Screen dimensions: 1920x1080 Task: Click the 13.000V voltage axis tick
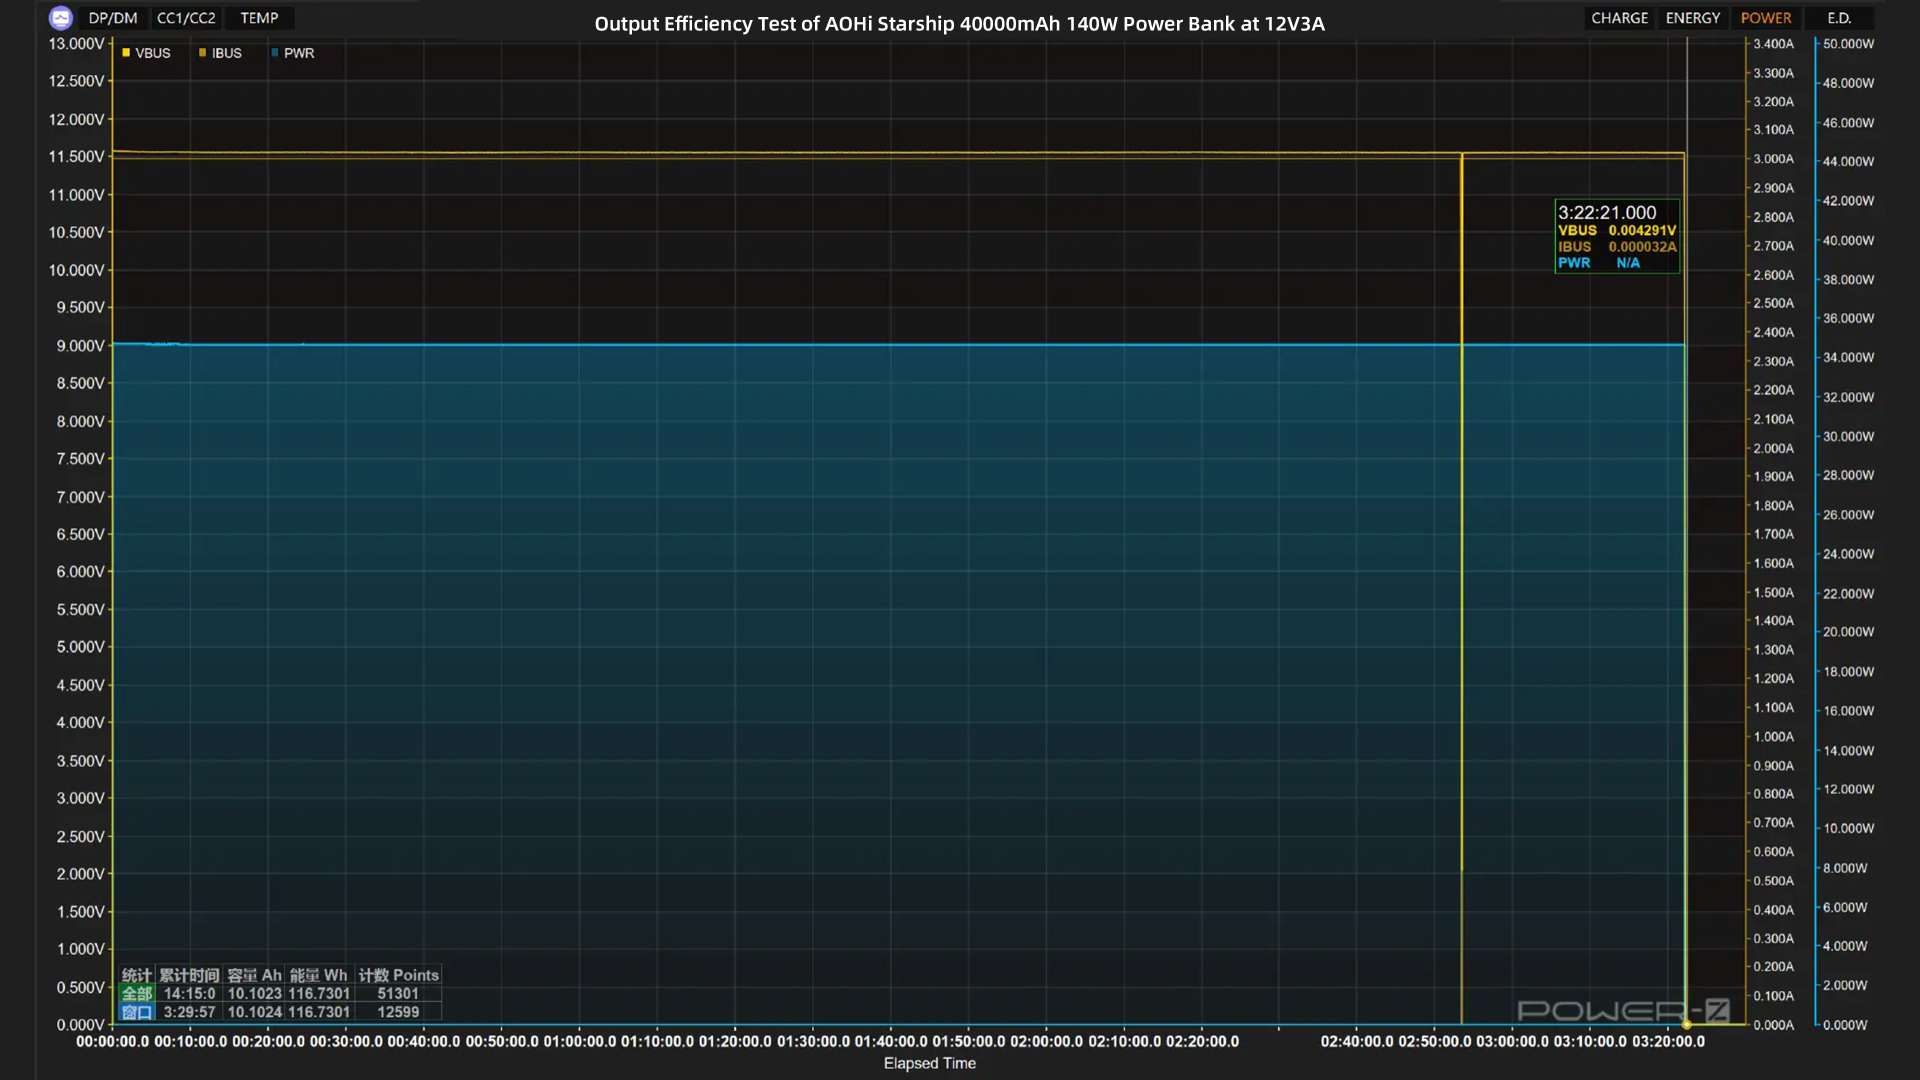(x=76, y=44)
